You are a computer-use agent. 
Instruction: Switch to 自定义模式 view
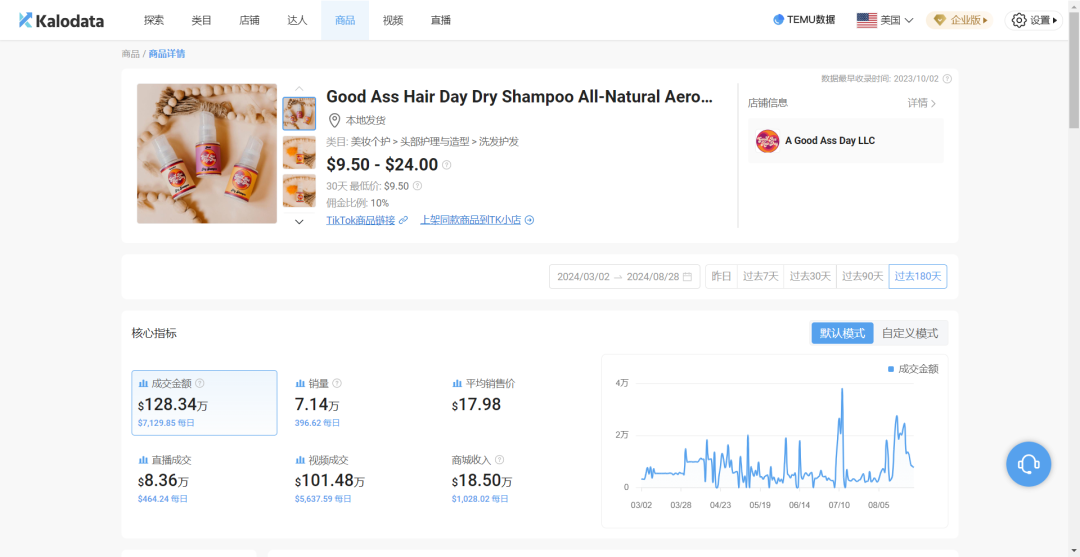[910, 333]
